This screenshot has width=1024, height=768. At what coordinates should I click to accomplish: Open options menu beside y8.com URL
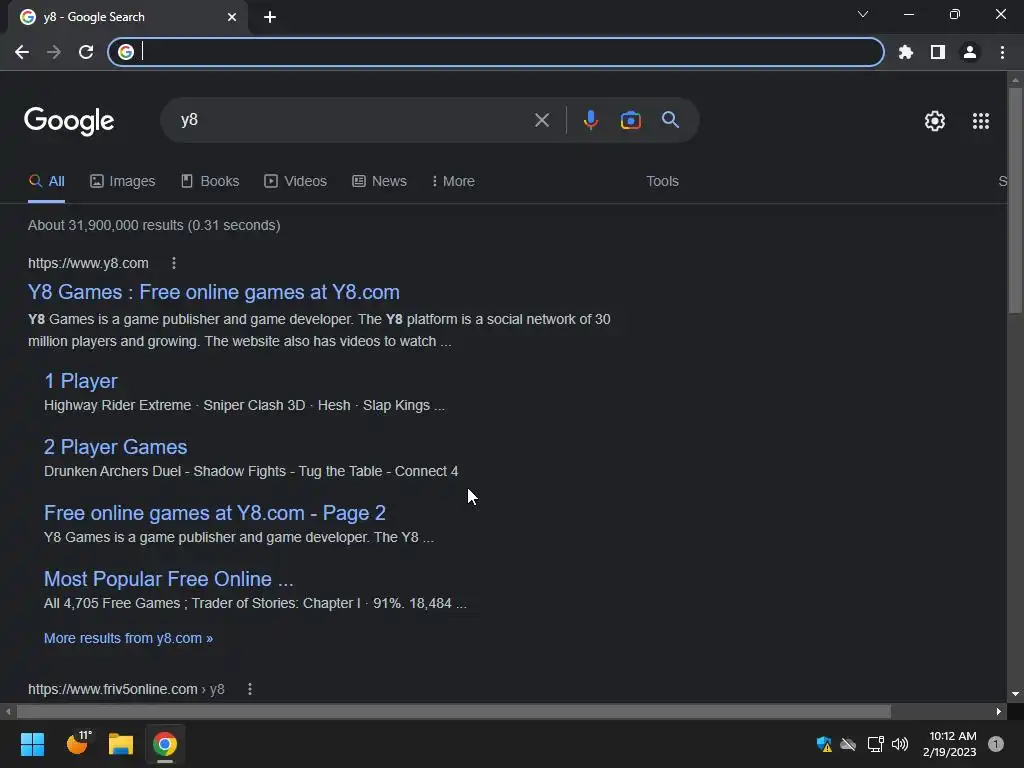click(x=174, y=263)
